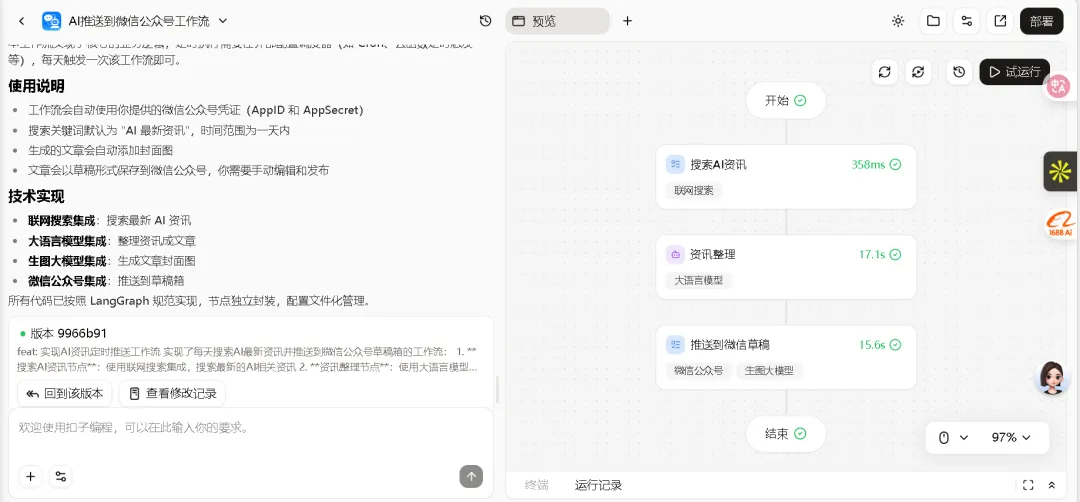Click the 358ms run time value
The image size is (1080, 502).
[x=868, y=165]
